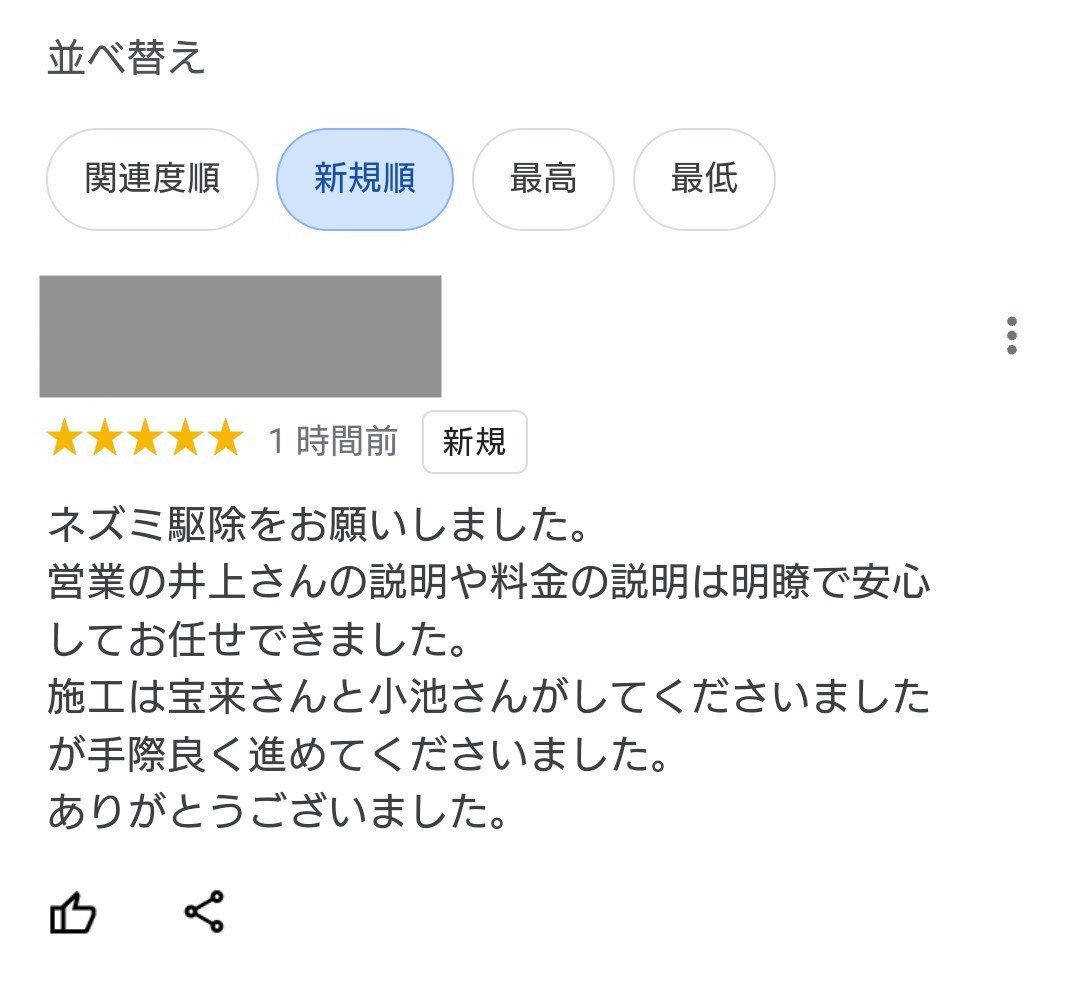The width and height of the screenshot is (1080, 999).
Task: Share this review via share icon
Action: (205, 912)
